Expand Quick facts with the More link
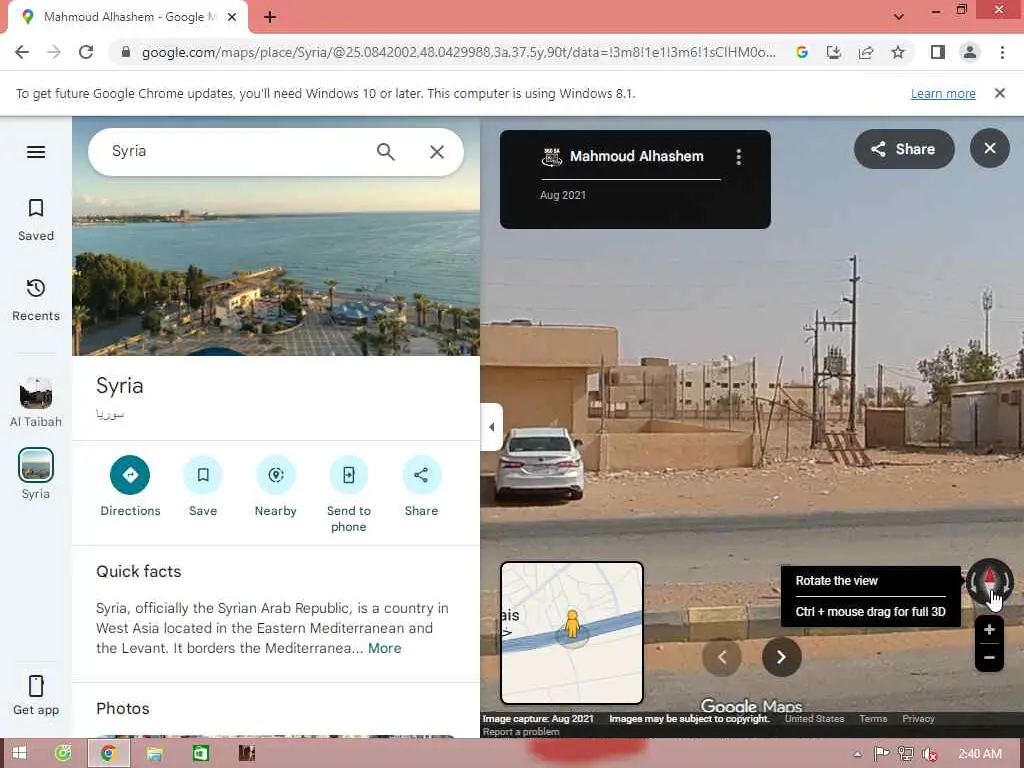 point(385,648)
